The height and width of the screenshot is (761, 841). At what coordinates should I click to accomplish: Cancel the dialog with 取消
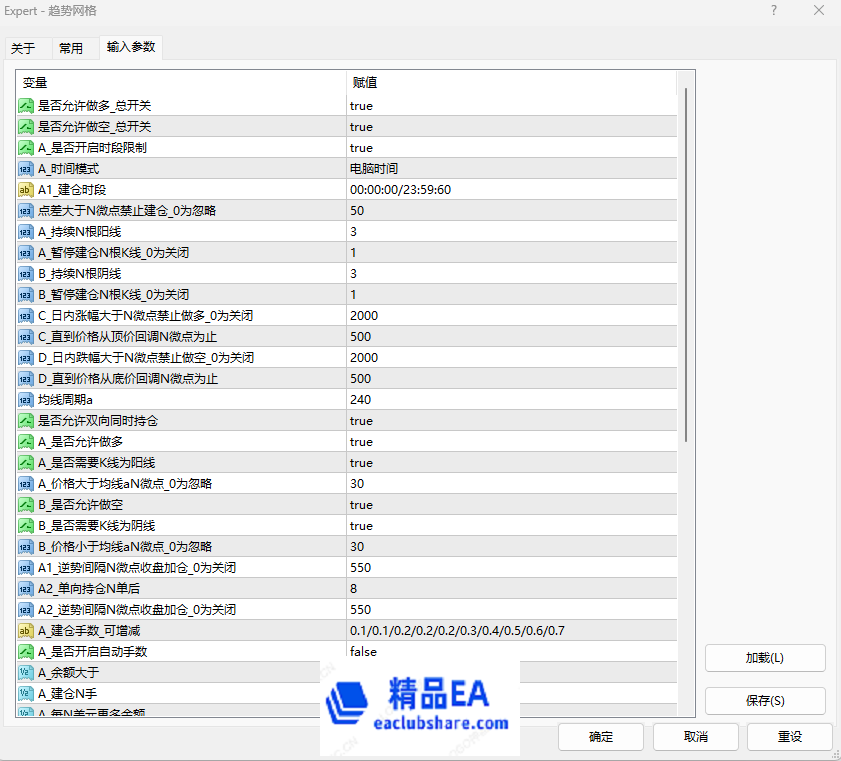click(696, 737)
